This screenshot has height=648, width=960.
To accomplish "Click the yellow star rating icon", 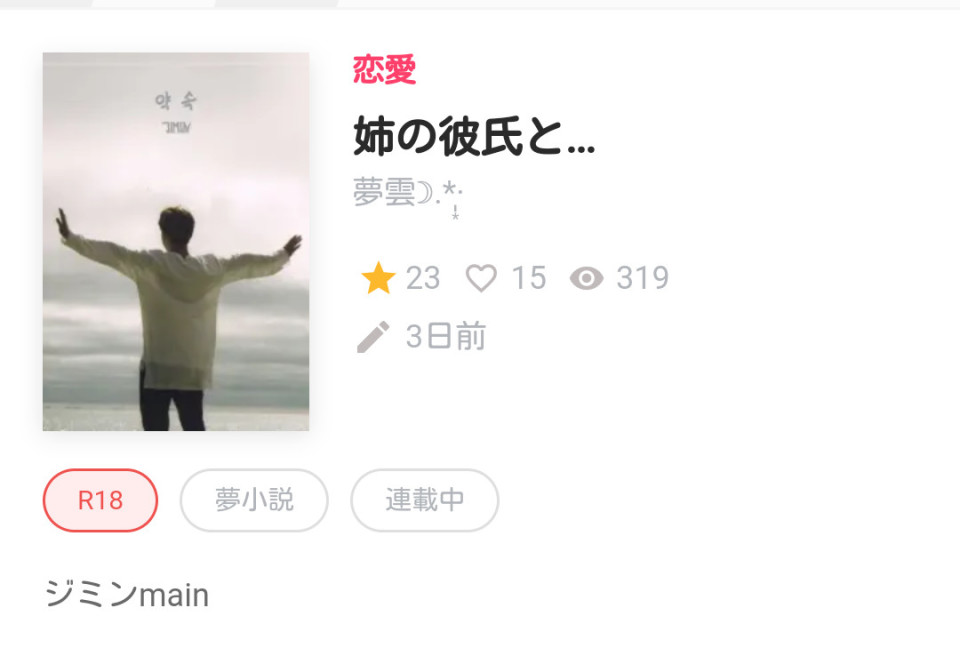I will tap(378, 277).
